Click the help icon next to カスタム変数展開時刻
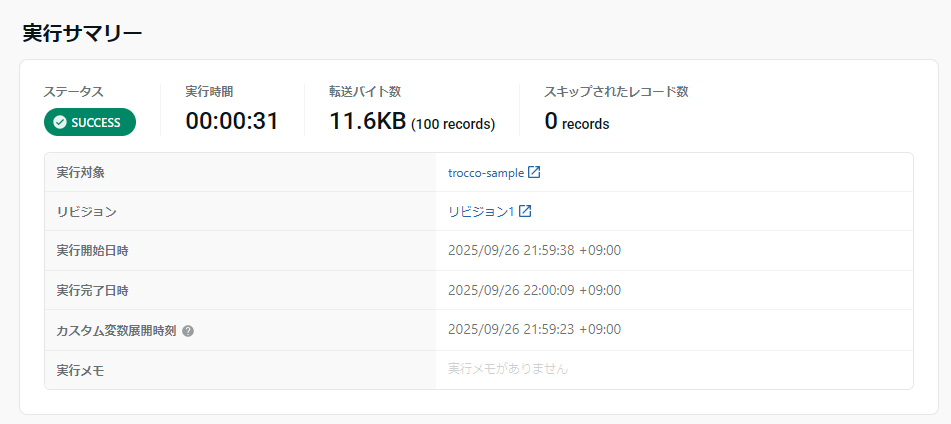Image resolution: width=951 pixels, height=424 pixels. pyautogui.click(x=188, y=330)
